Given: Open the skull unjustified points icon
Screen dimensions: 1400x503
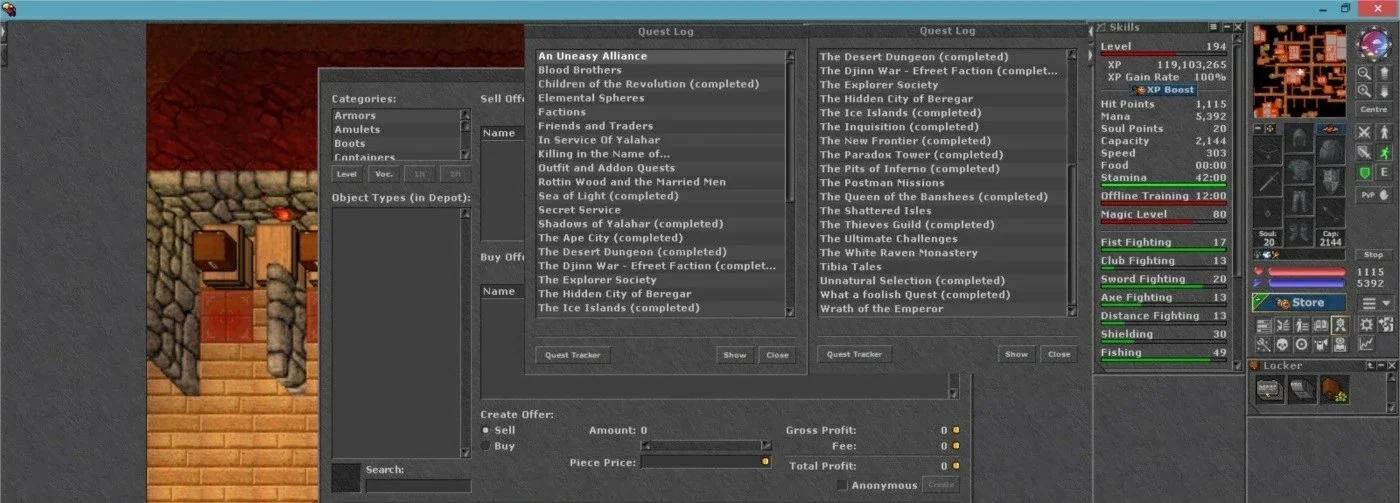Looking at the screenshot, I should [x=1282, y=345].
